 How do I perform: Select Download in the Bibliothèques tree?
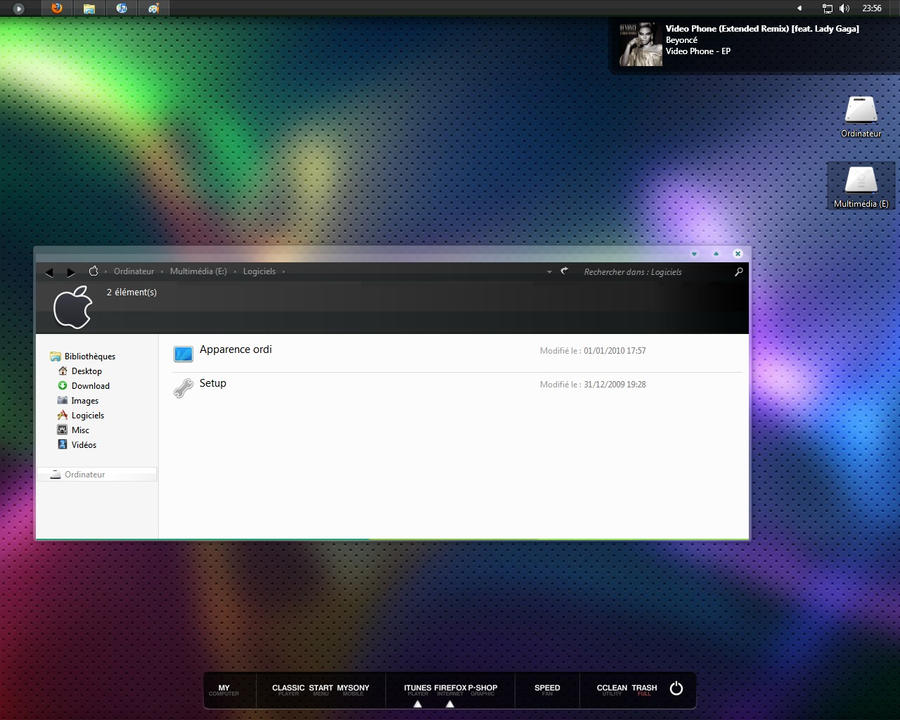[x=90, y=386]
